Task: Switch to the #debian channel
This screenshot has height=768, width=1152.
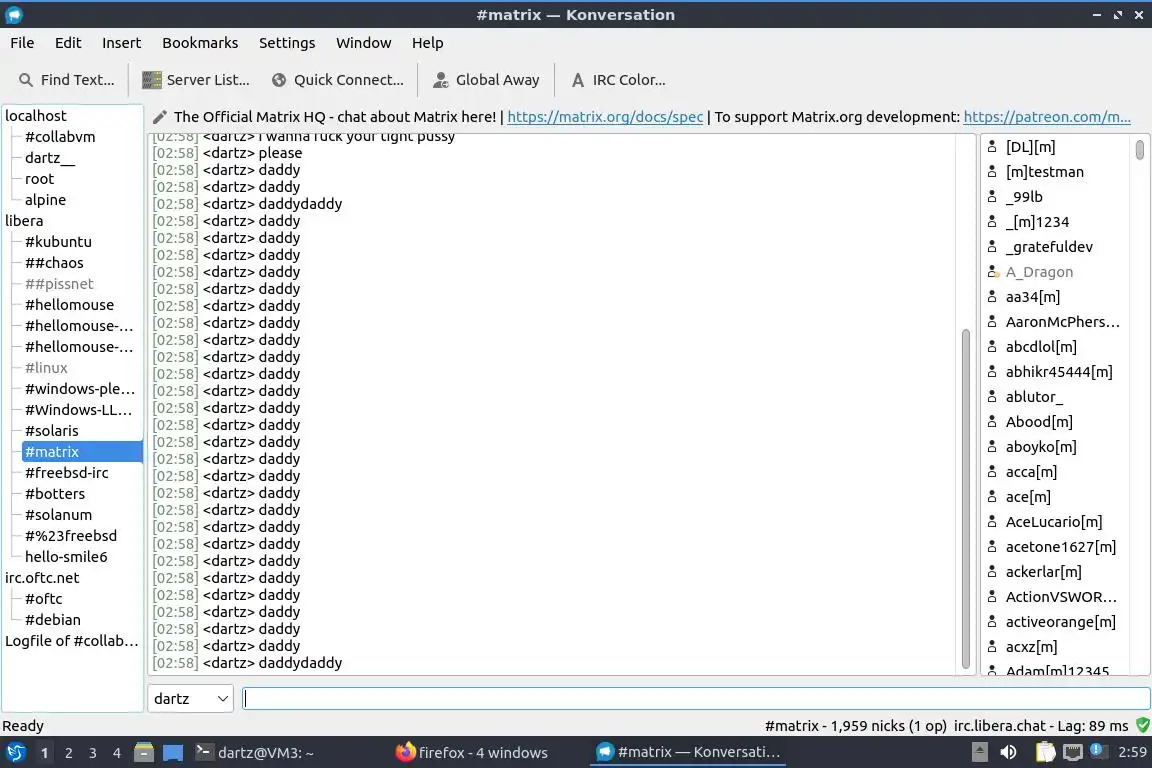Action: 53,620
